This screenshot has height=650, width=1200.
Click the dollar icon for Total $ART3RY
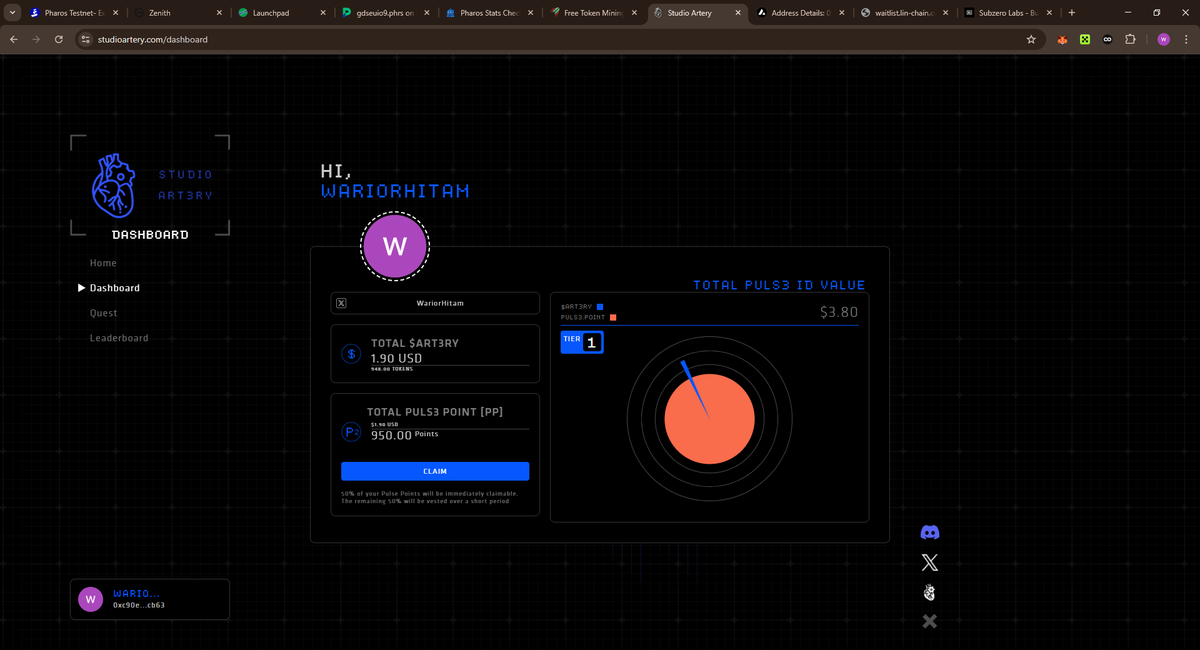351,353
